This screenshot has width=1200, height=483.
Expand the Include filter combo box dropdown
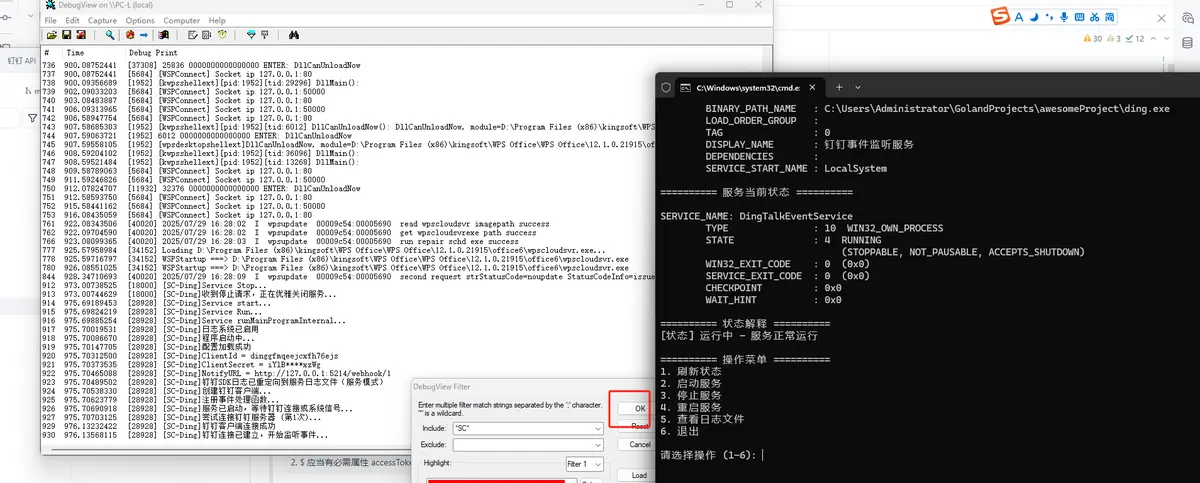598,428
